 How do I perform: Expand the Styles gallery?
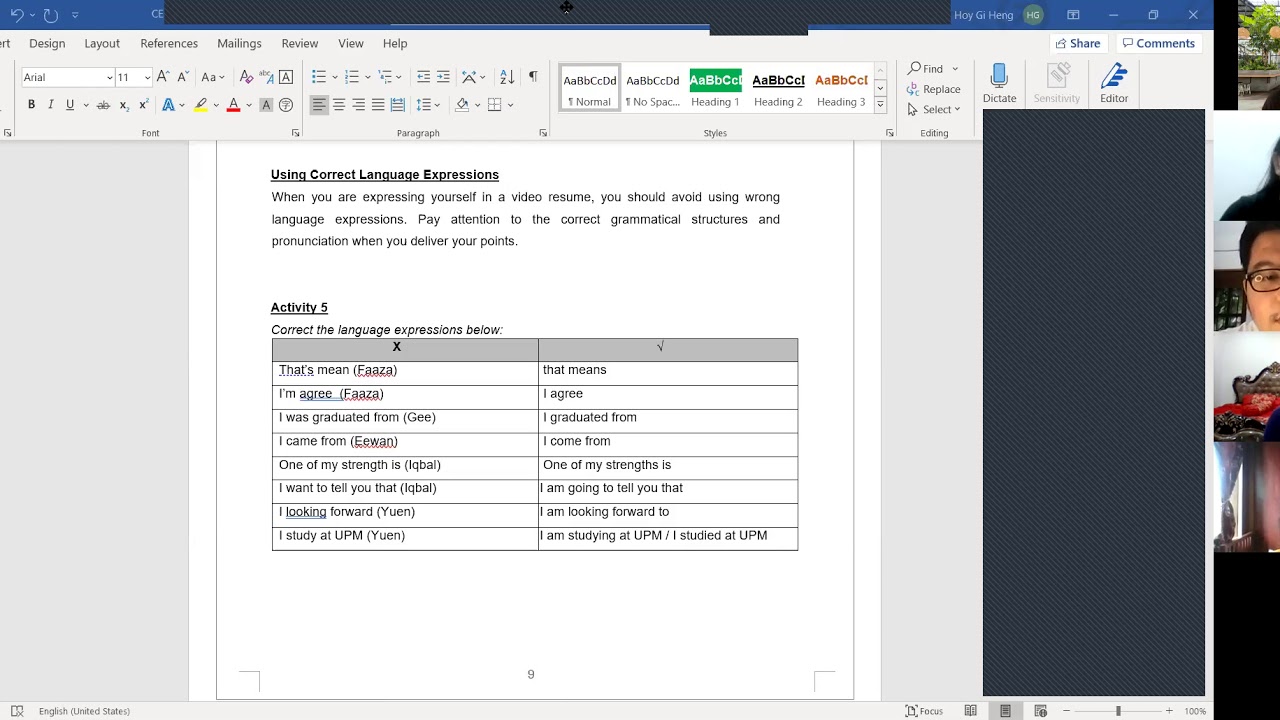coord(880,104)
